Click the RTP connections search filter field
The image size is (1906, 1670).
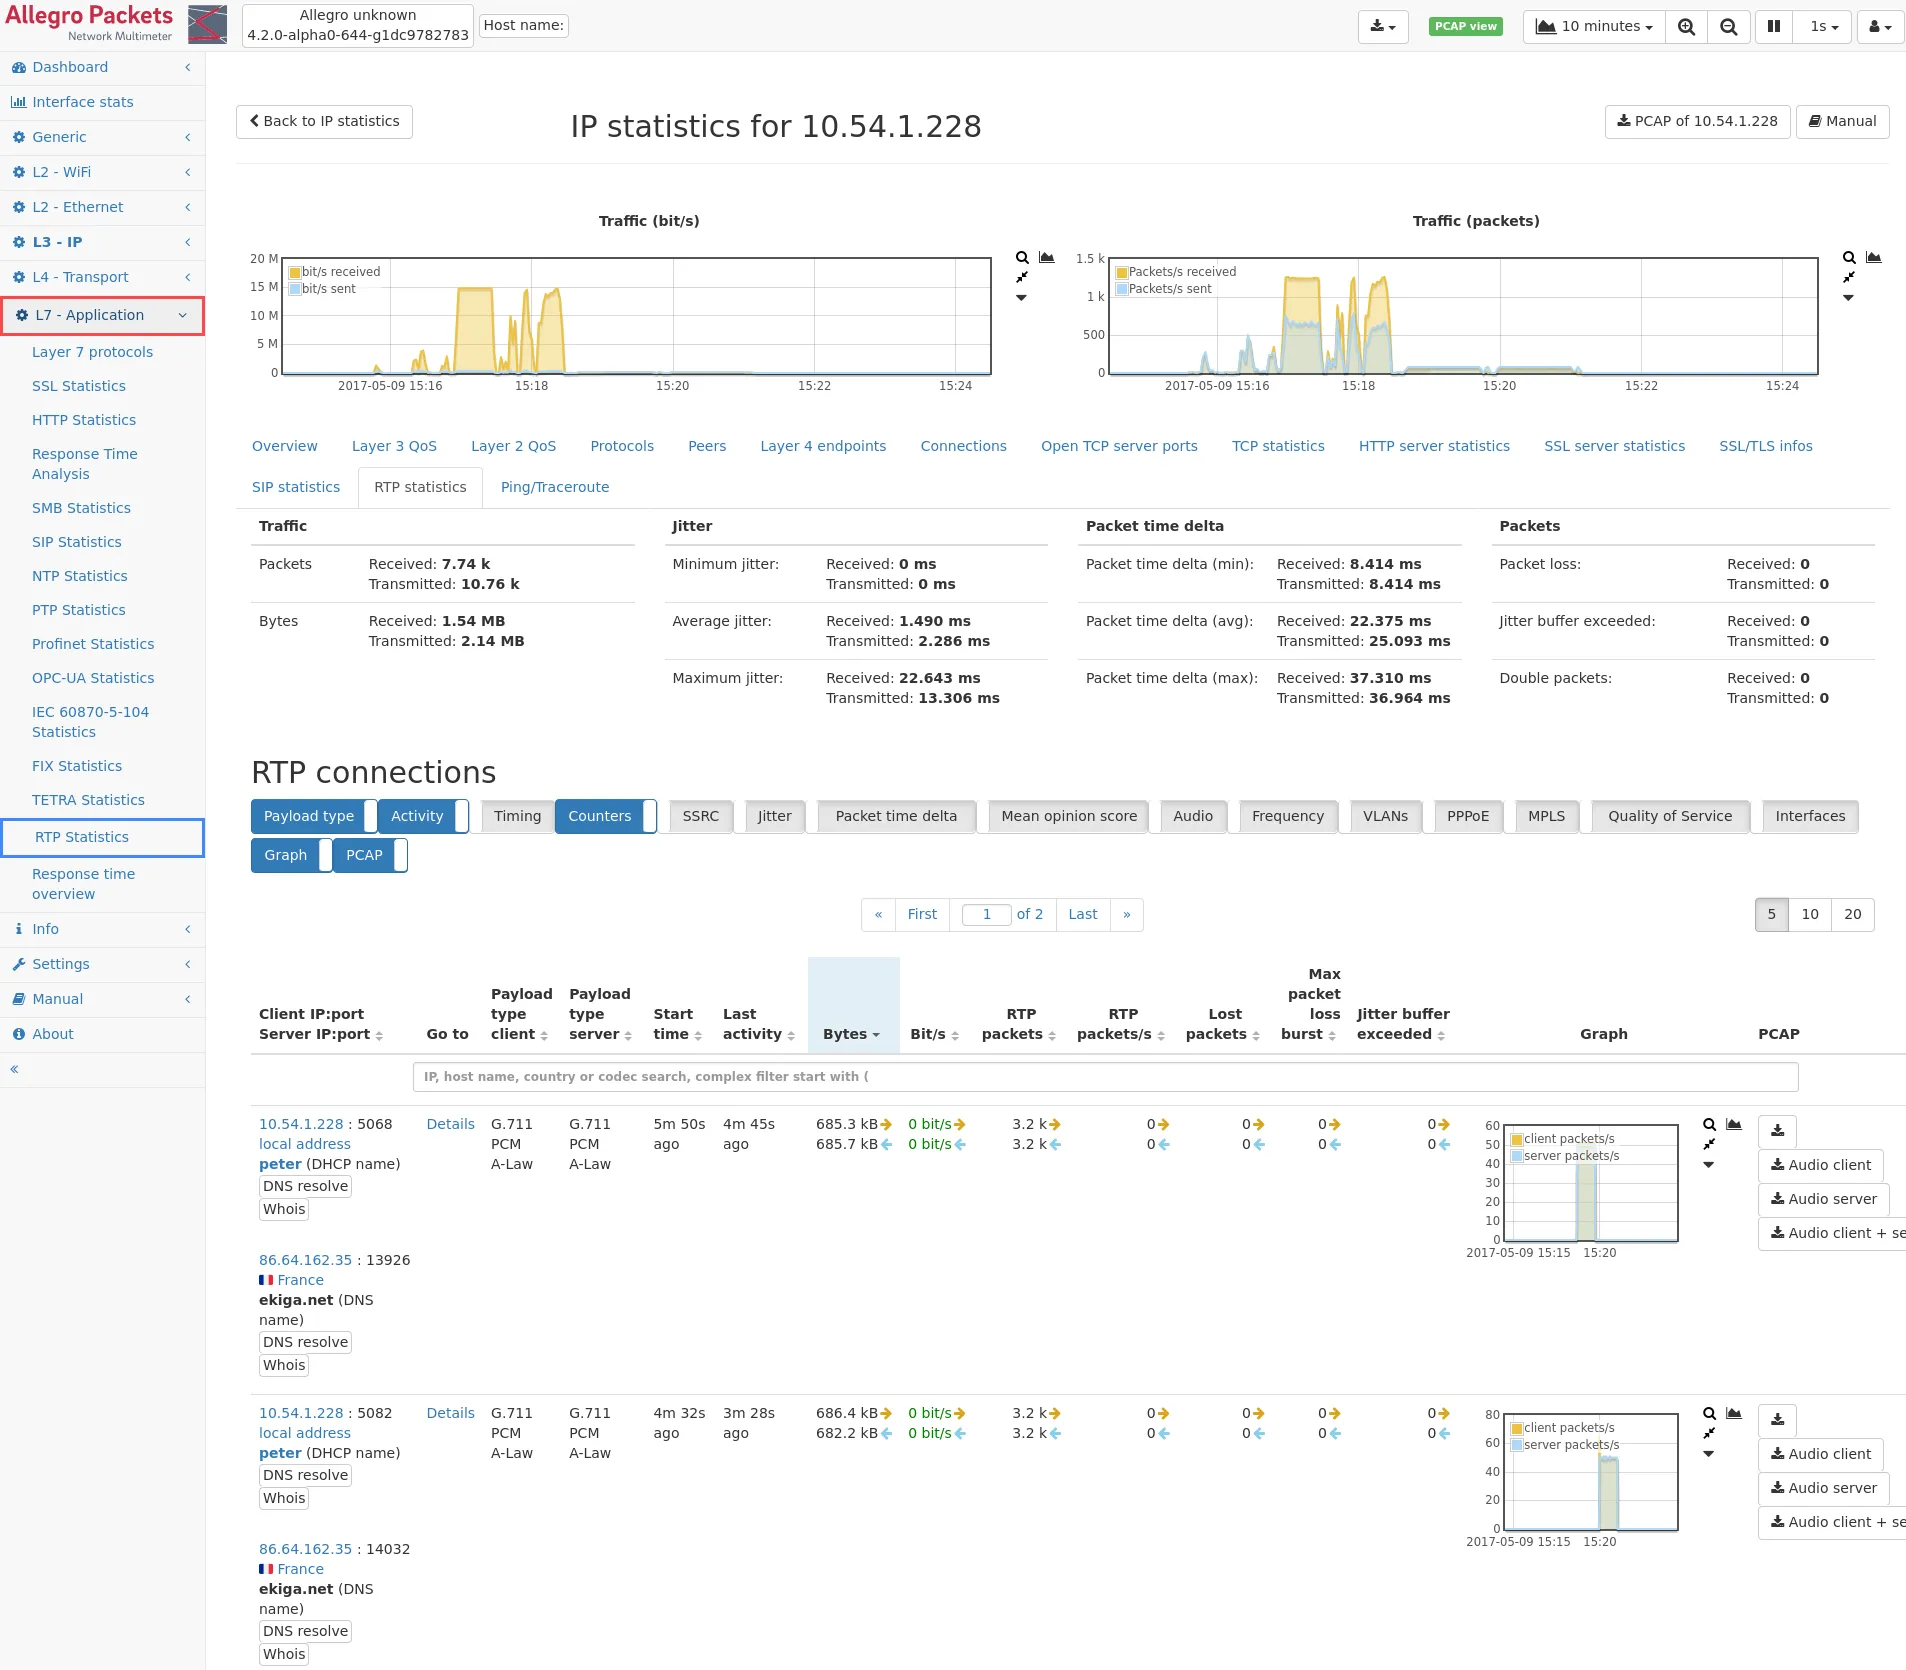pyautogui.click(x=1105, y=1077)
